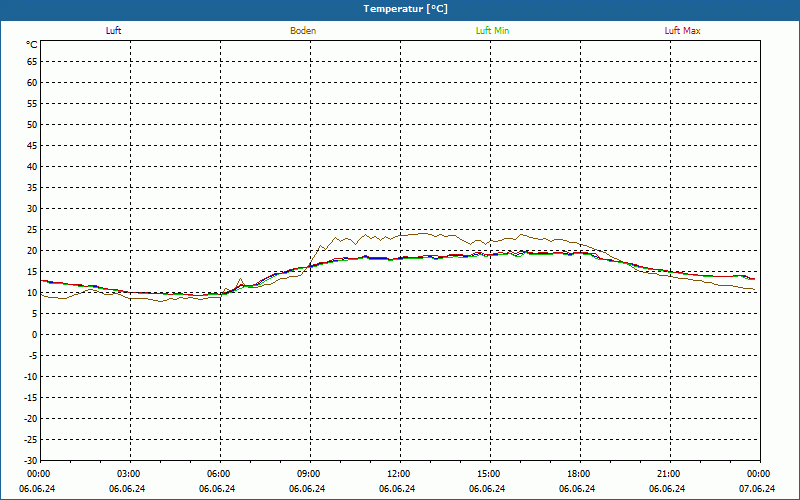
Task: Click the 06:00 time axis label
Action: 219,474
